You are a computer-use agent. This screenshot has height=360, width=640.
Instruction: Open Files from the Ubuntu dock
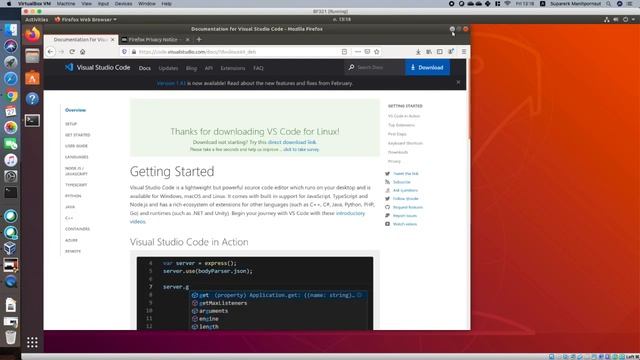coord(32,56)
